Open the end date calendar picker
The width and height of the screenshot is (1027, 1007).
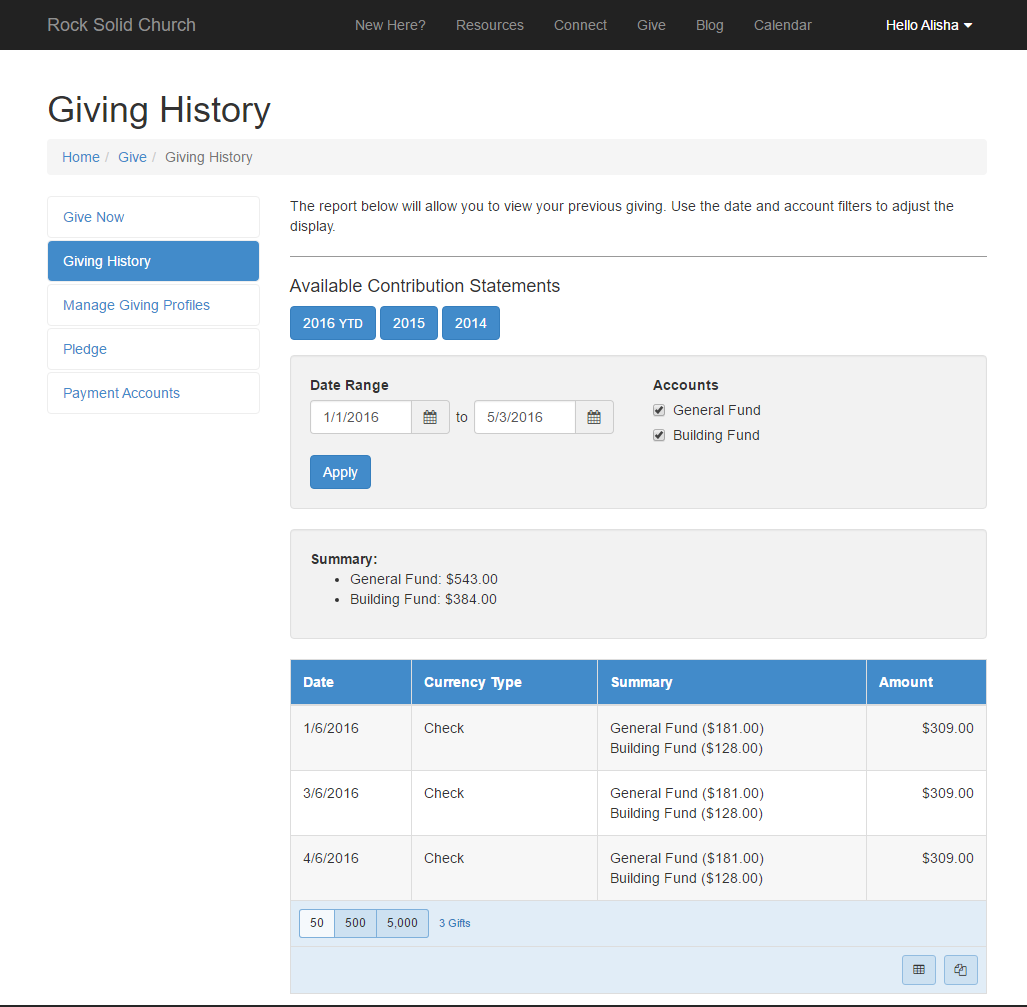pos(594,417)
